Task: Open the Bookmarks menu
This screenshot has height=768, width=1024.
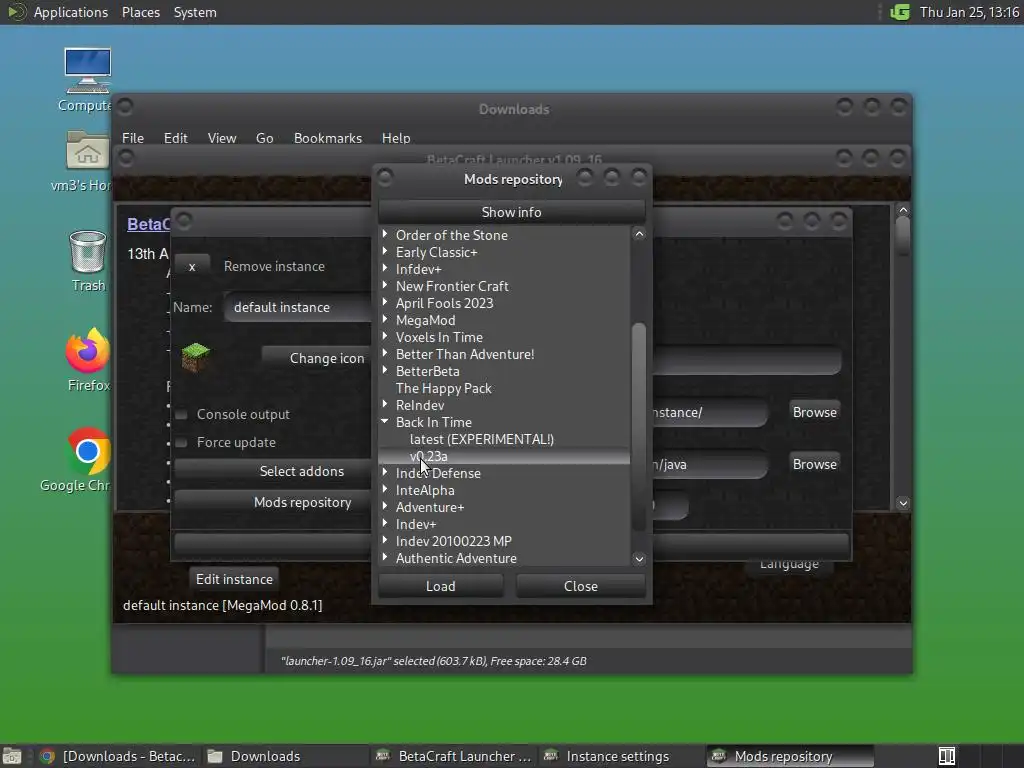Action: 328,138
